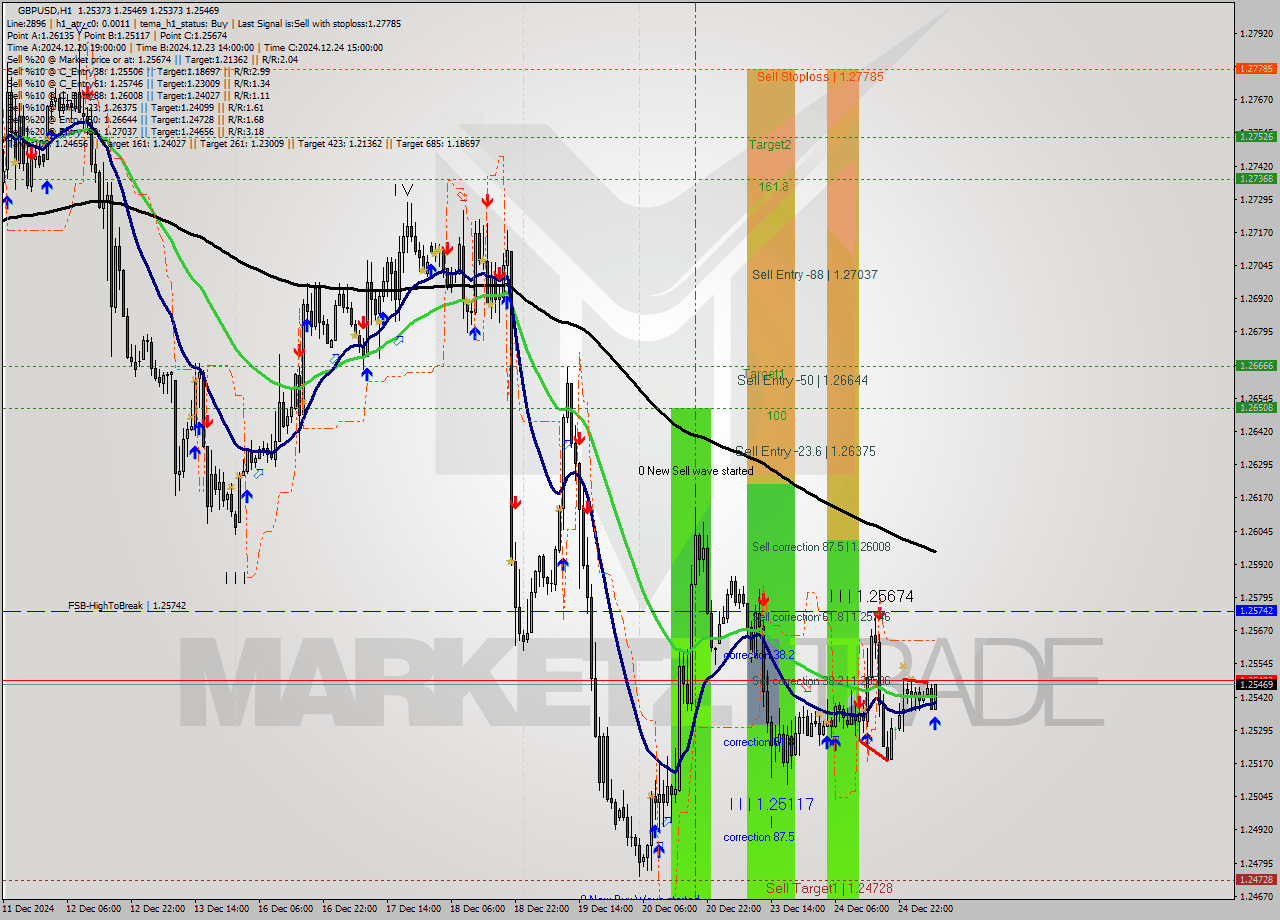Click the green 1.26666 price tag

1256,365
